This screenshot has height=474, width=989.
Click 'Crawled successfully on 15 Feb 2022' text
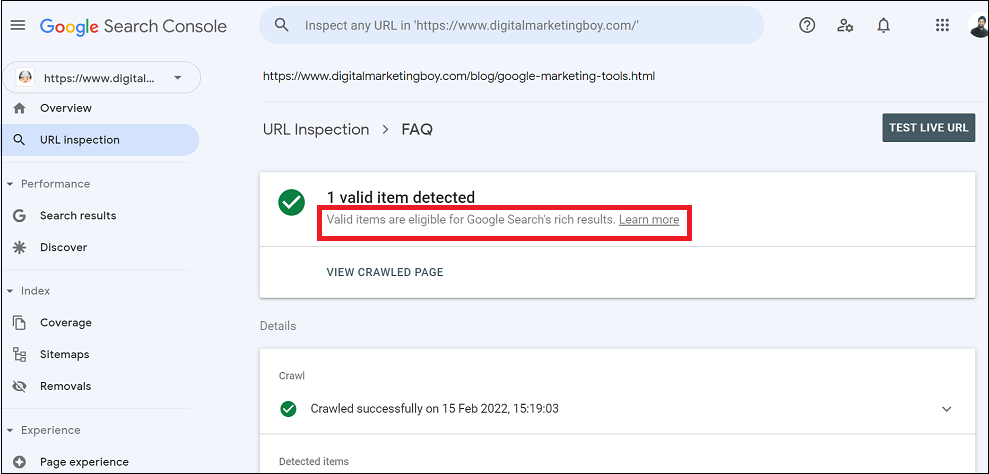(x=435, y=409)
